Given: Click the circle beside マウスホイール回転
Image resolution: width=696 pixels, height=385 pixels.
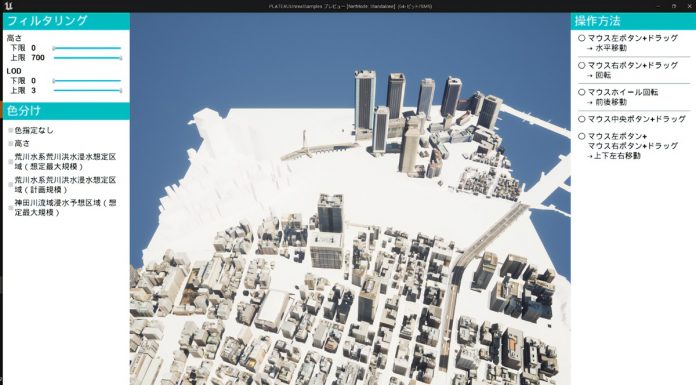Looking at the screenshot, I should 581,92.
